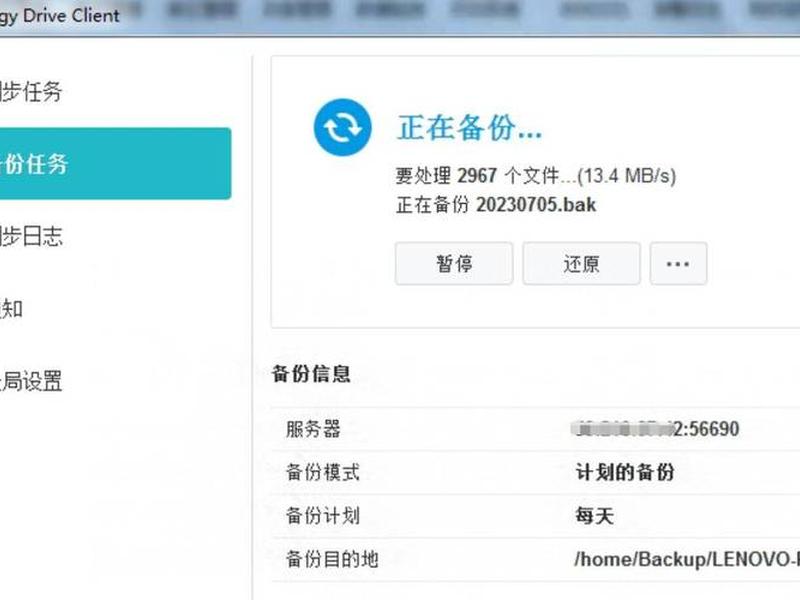Open the 同步任务 sidebar section
Image resolution: width=800 pixels, height=600 pixels.
click(31, 92)
